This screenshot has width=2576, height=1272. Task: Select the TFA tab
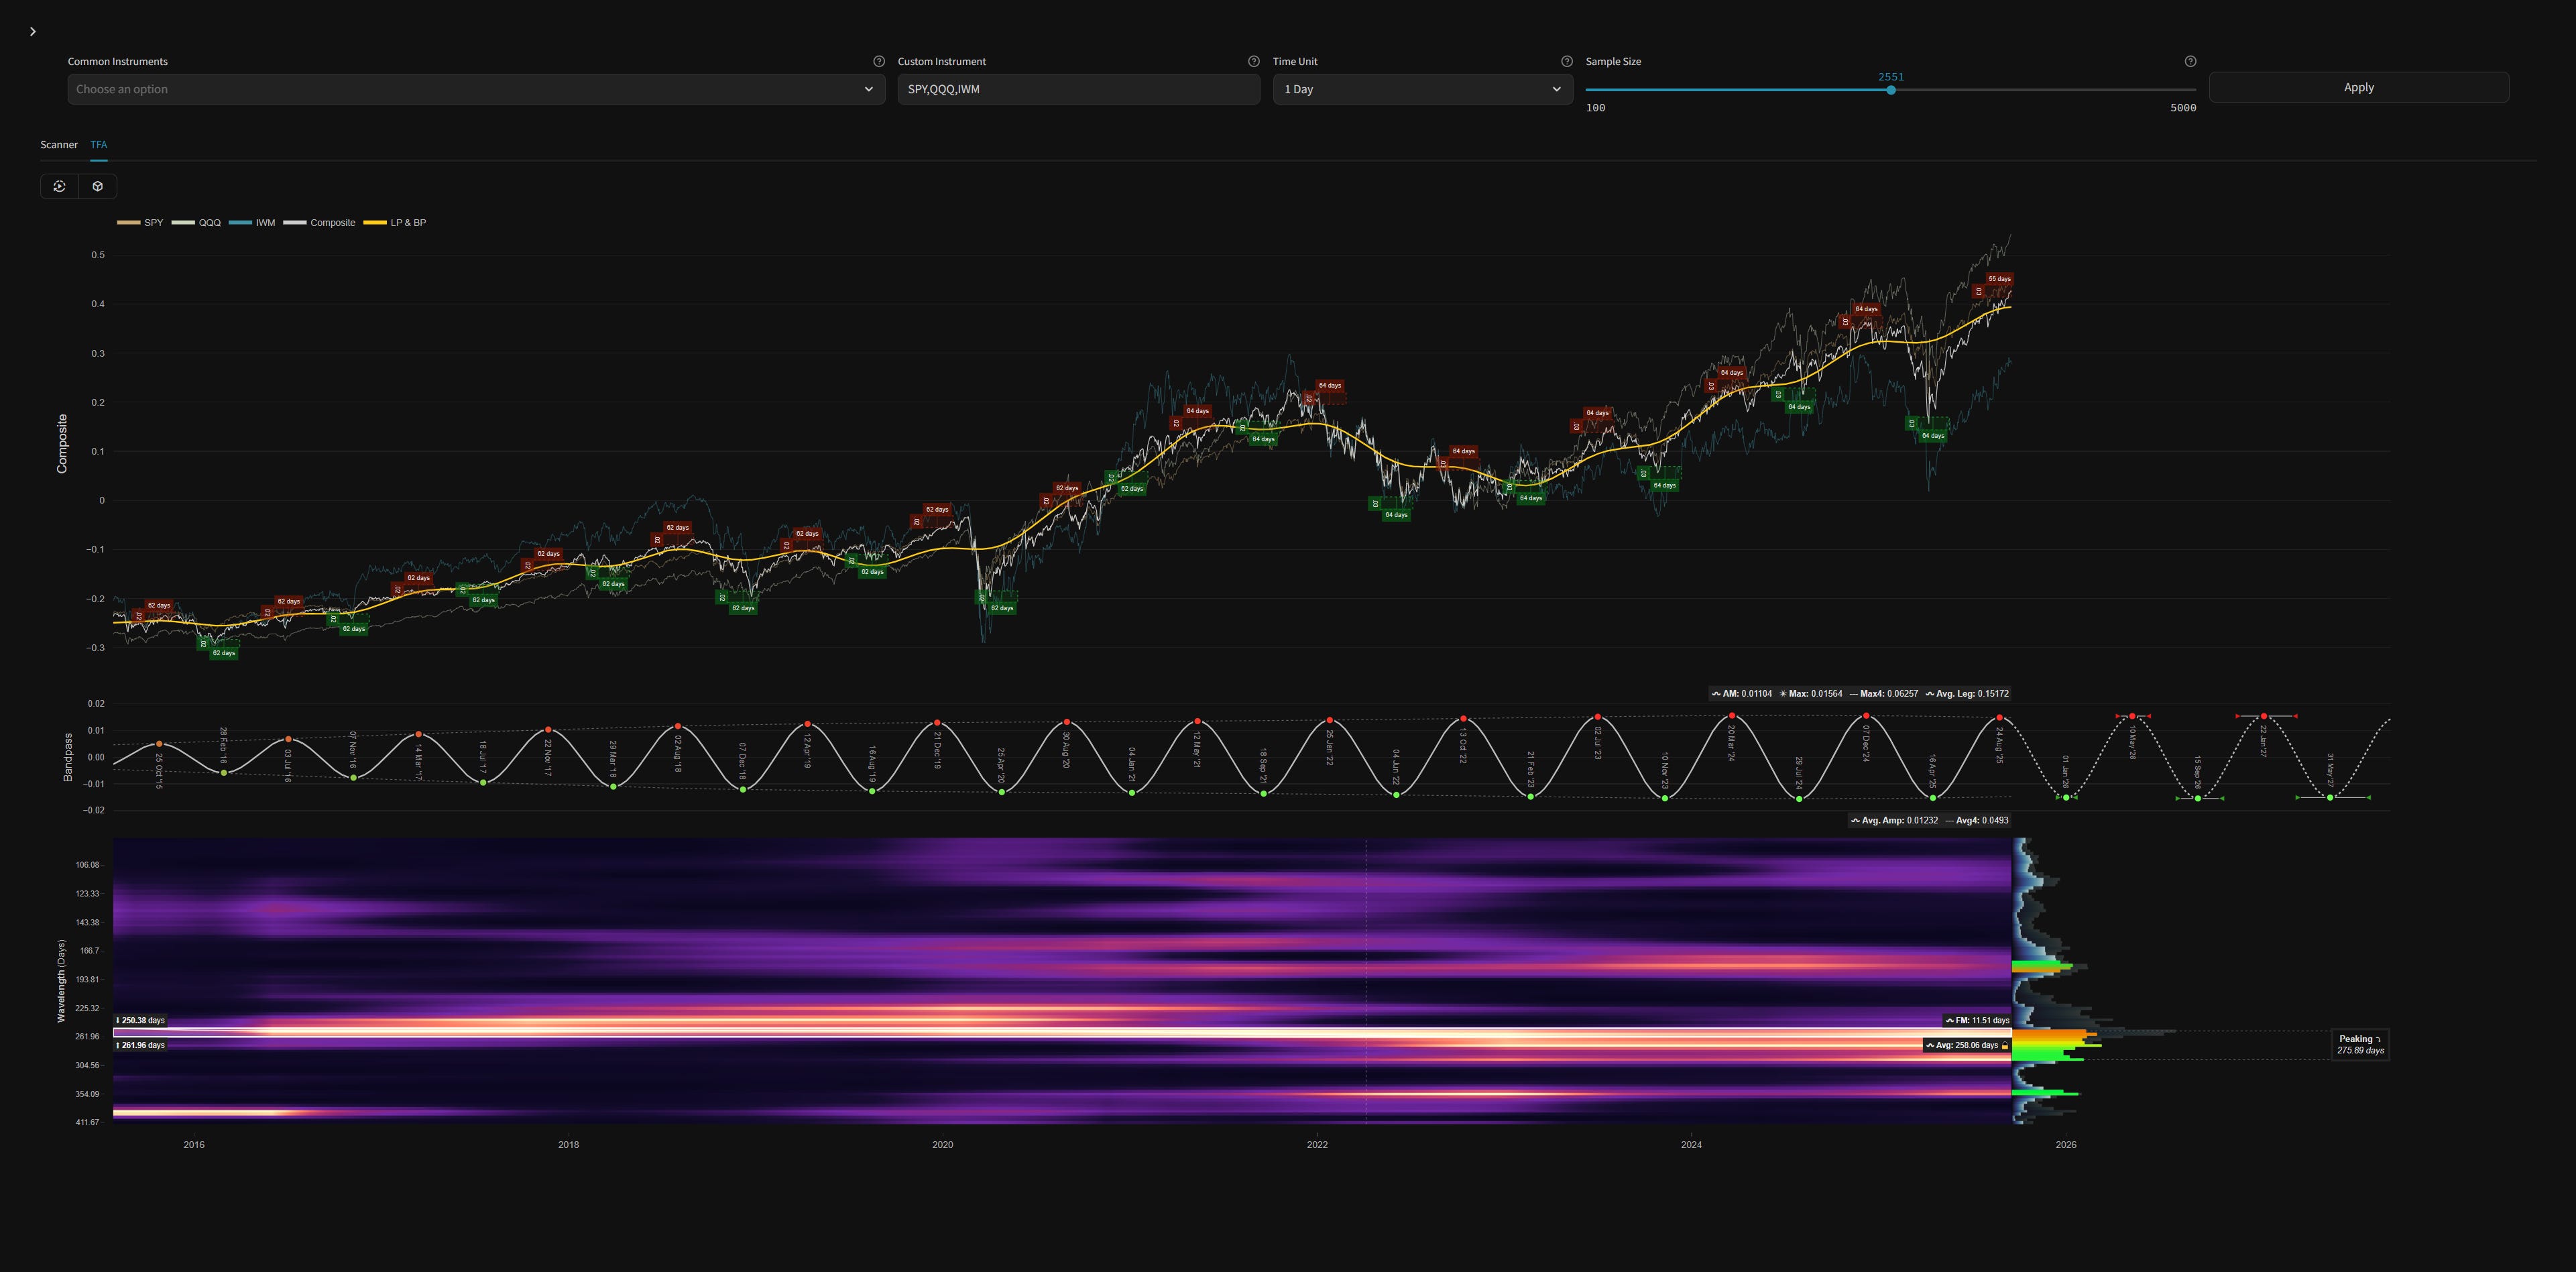tap(98, 145)
